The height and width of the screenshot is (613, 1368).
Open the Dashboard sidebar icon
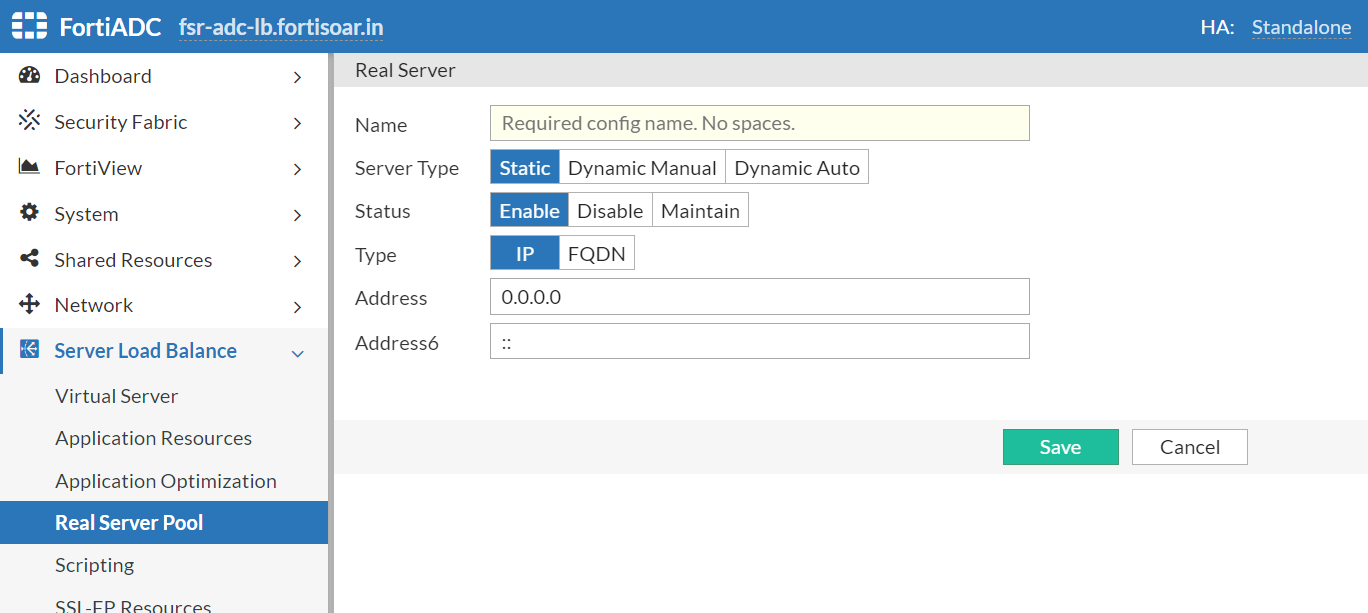tap(26, 75)
